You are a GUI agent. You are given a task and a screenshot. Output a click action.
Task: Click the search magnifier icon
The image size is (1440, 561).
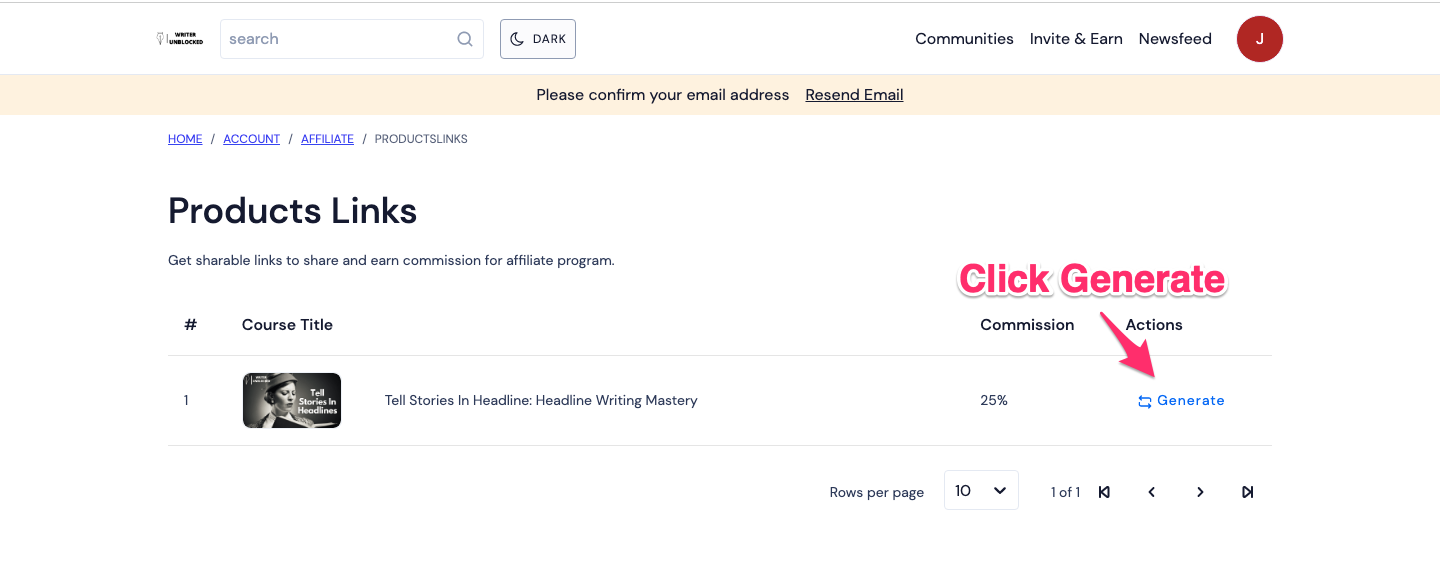point(465,39)
